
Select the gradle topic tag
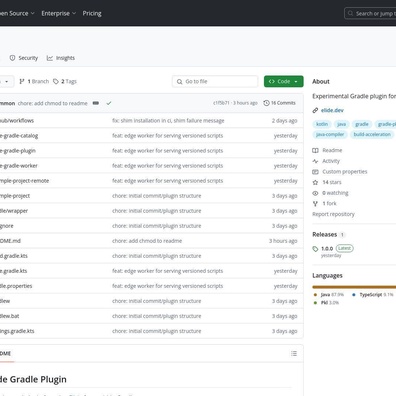(362, 124)
